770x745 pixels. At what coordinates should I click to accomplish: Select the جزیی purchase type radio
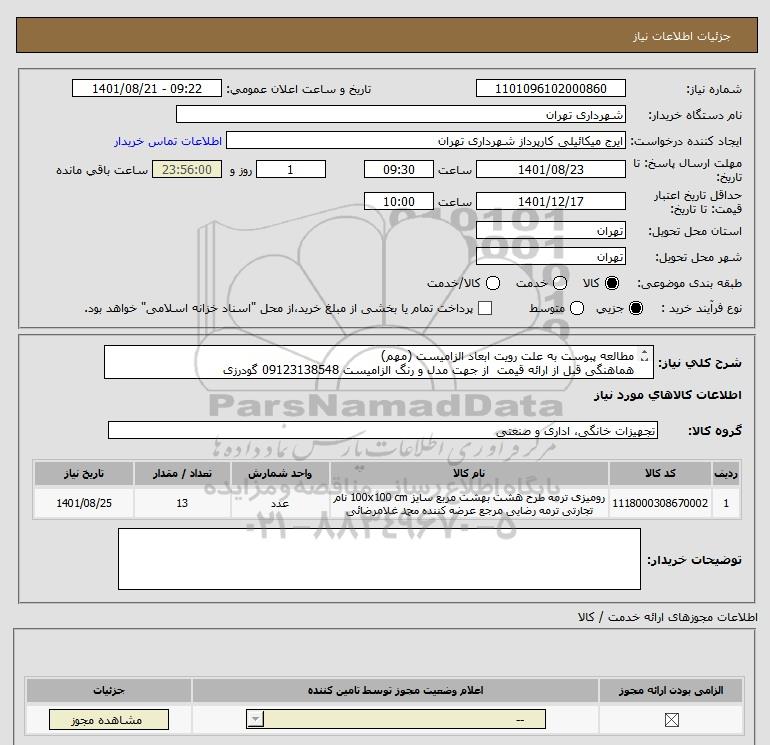[635, 308]
